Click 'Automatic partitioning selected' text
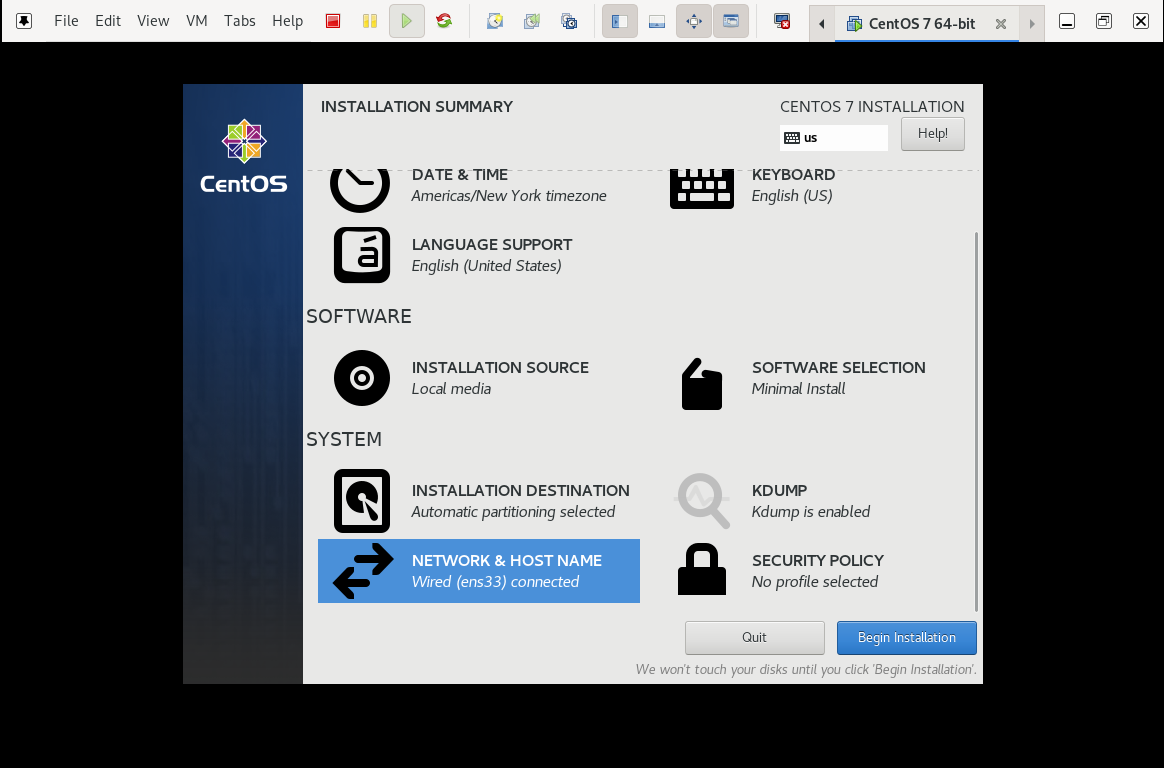Screen dimensions: 1164x768 (513, 512)
